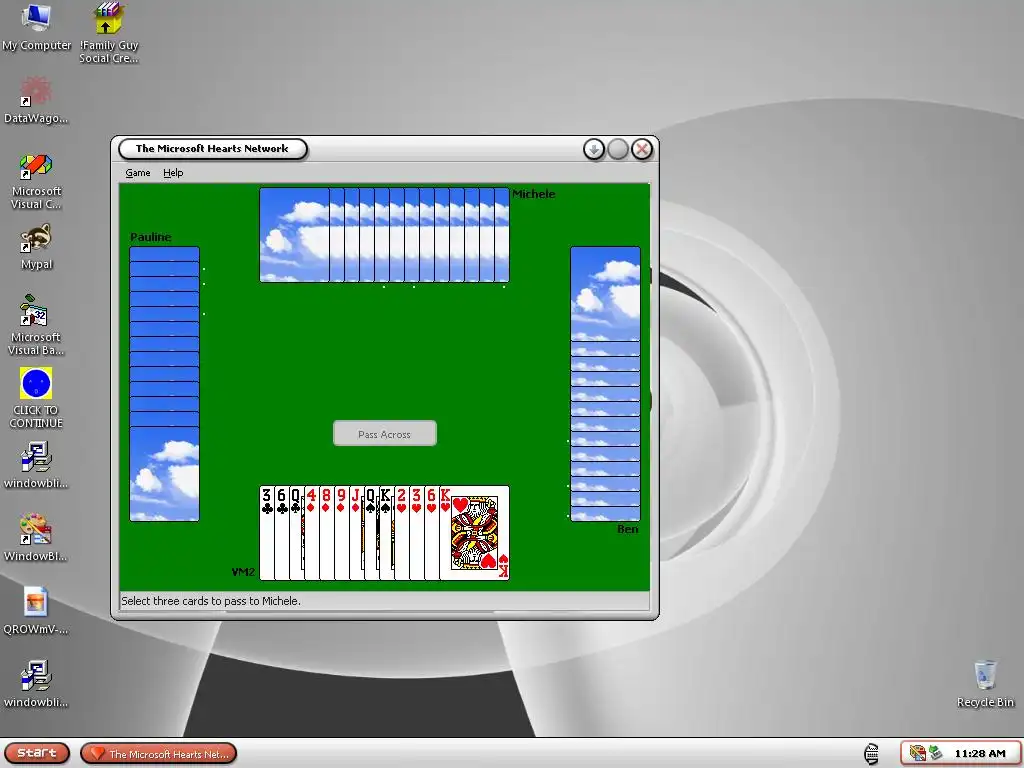
Task: Pick the 3 of hearts card
Action: pos(417,533)
